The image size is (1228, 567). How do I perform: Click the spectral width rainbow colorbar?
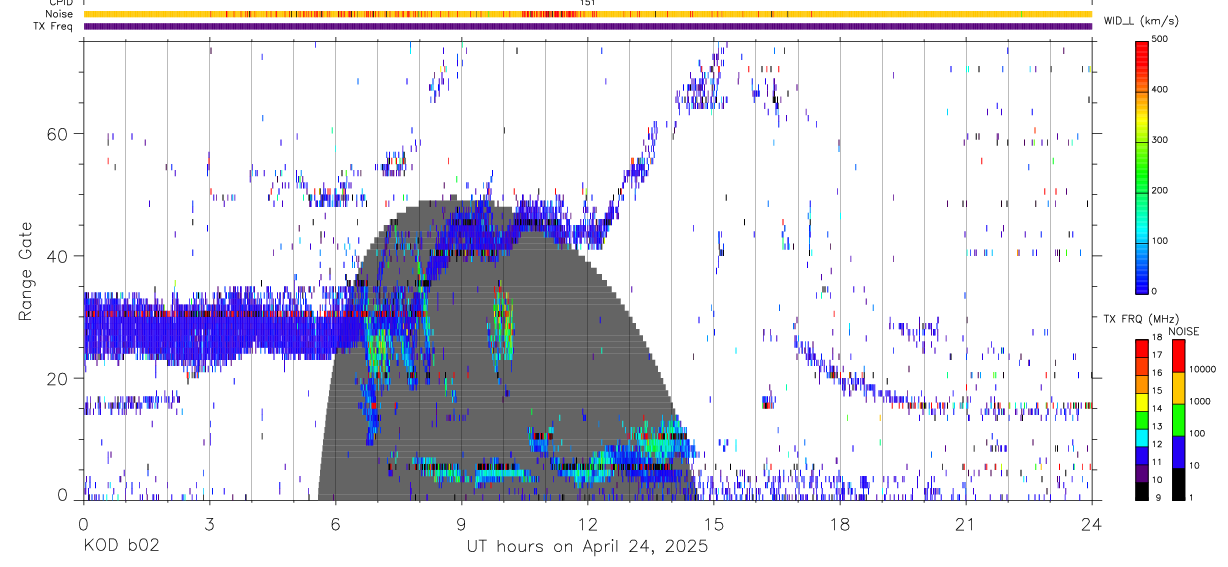tap(1144, 167)
